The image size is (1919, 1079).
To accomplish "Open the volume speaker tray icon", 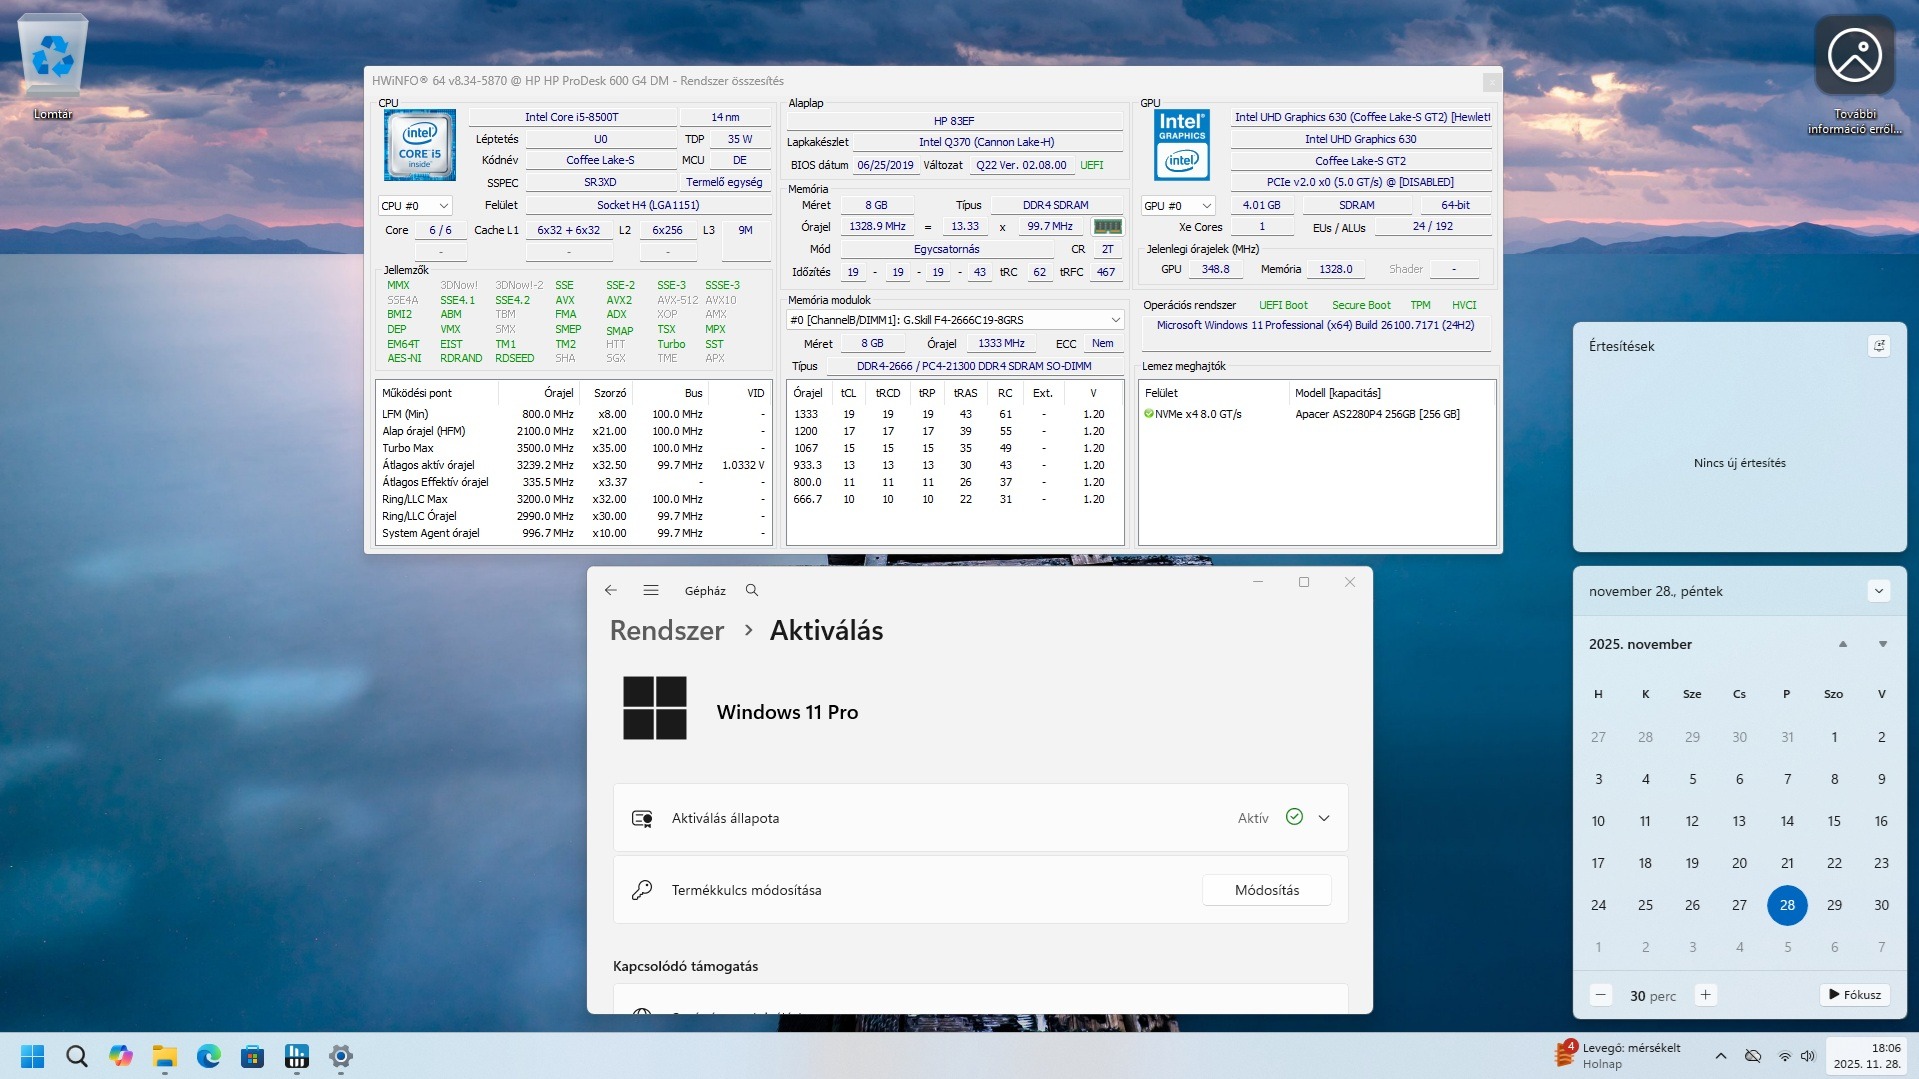I will [x=1808, y=1056].
